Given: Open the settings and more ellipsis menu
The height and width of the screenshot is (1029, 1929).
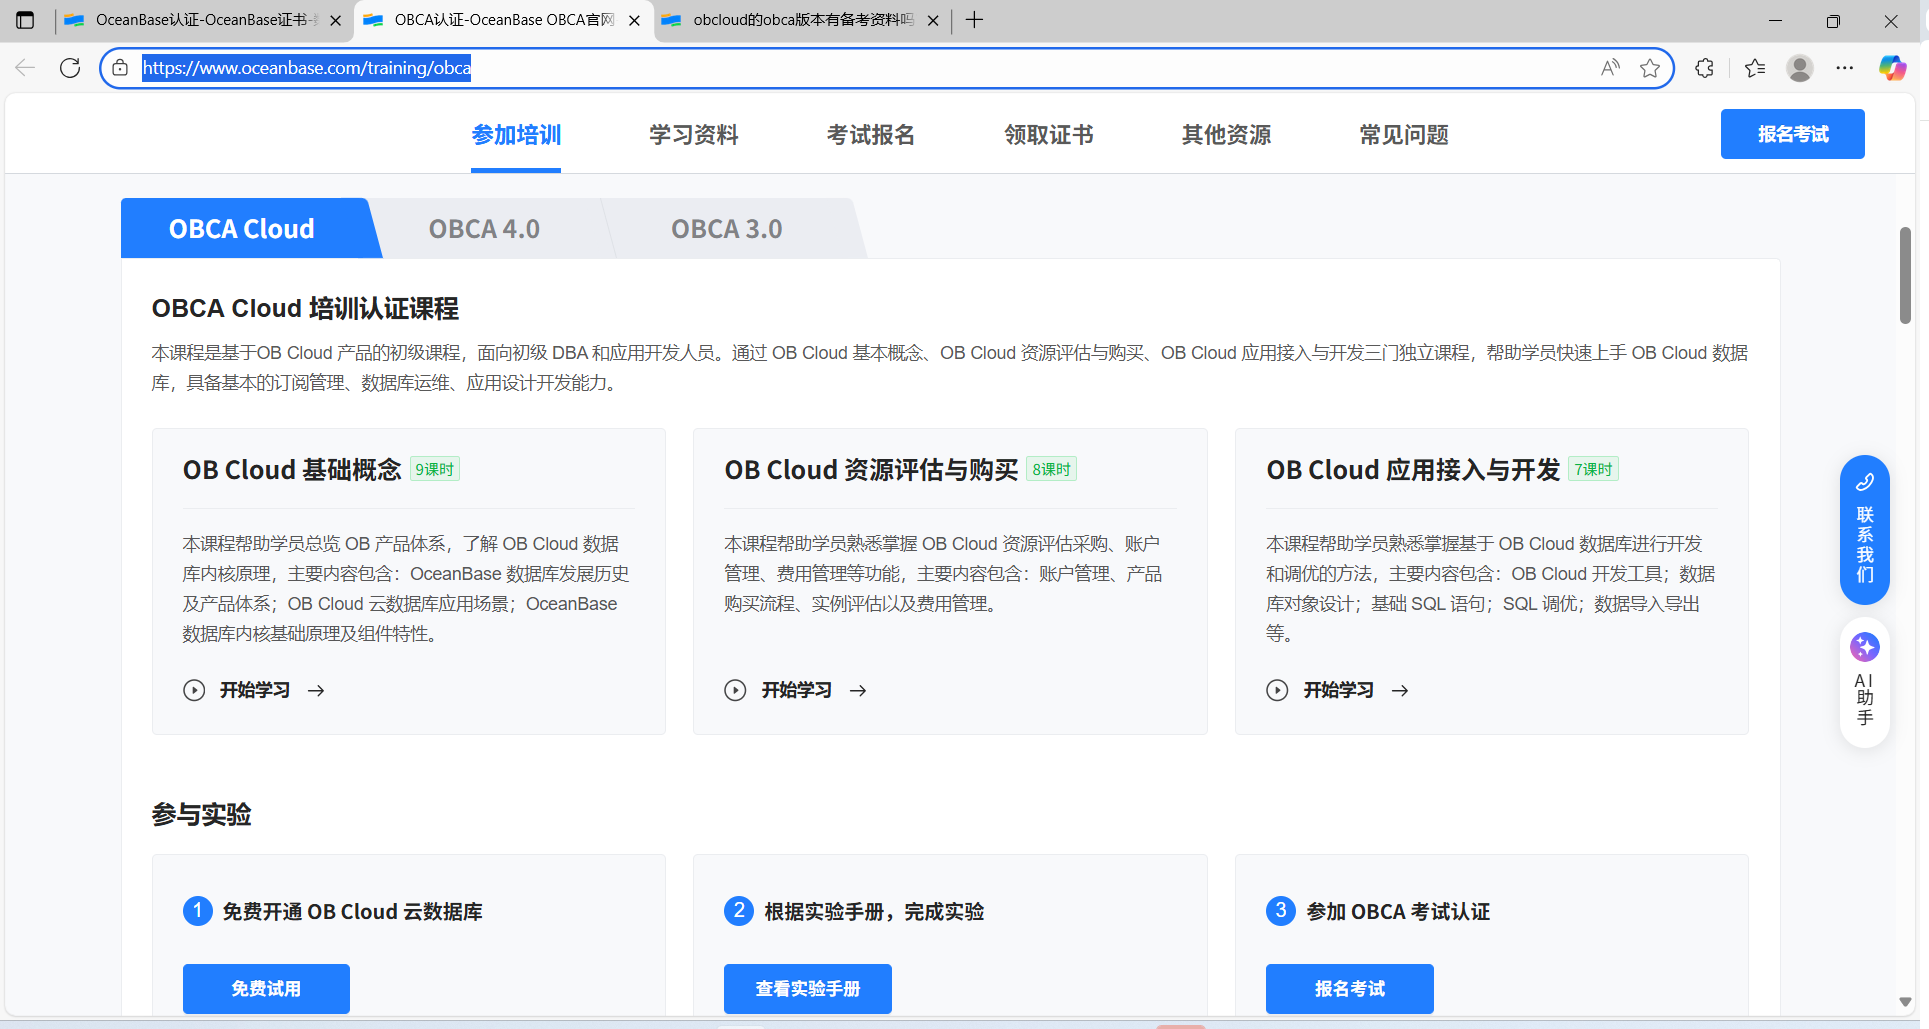Looking at the screenshot, I should (1845, 68).
